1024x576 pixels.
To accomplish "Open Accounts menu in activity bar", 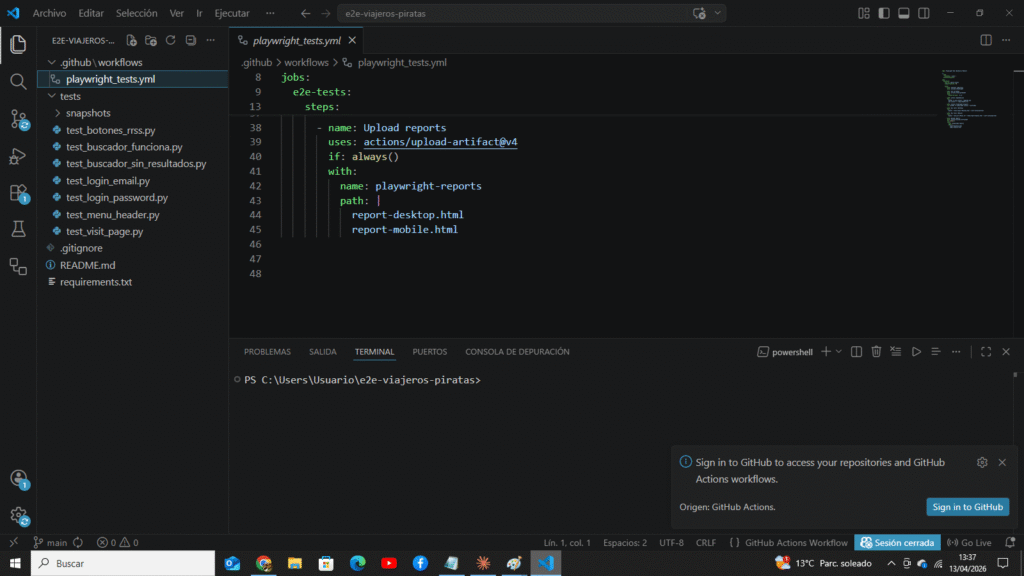I will click(x=18, y=479).
